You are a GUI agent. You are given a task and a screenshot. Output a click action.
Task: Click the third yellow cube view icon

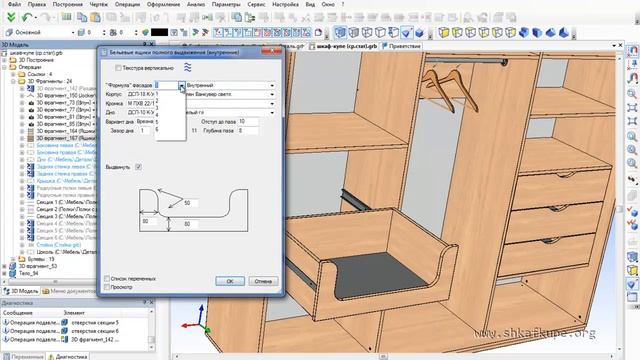coord(470,32)
